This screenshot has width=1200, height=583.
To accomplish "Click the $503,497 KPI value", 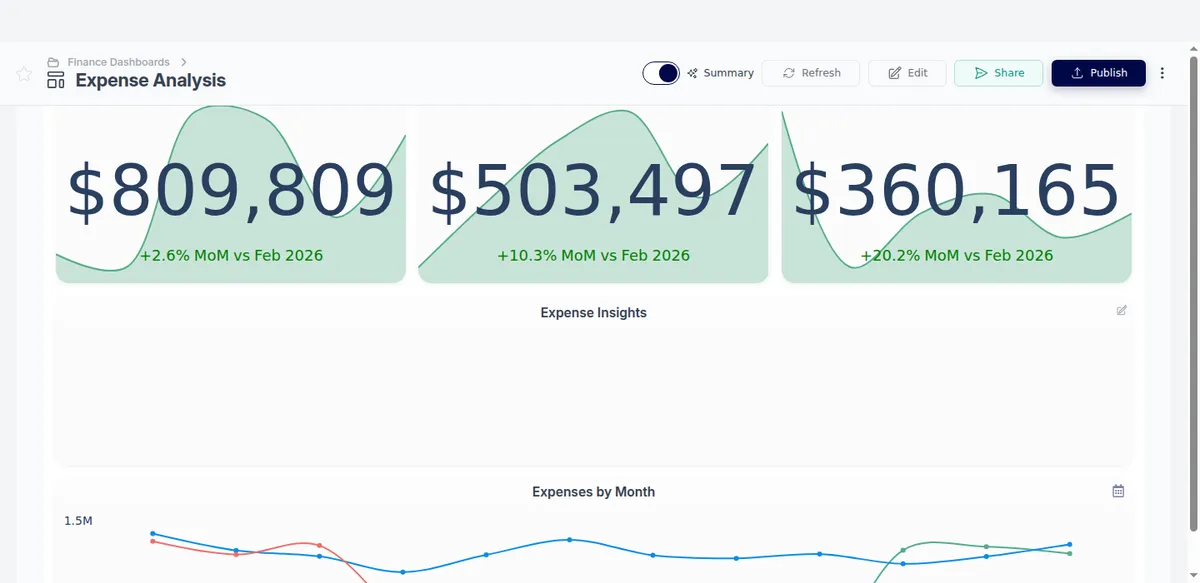I will click(593, 191).
